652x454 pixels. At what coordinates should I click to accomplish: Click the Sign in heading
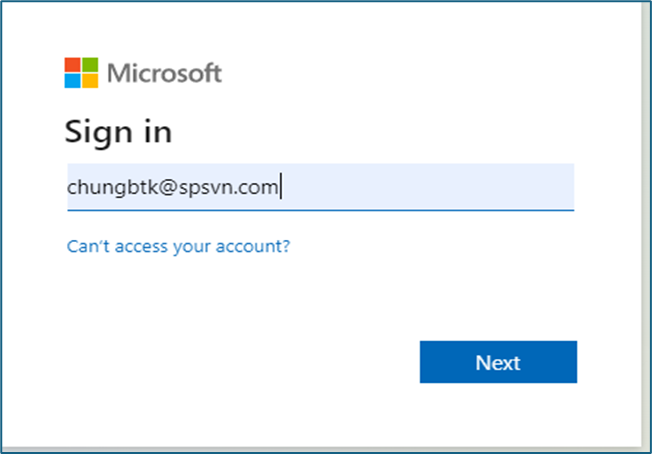118,131
